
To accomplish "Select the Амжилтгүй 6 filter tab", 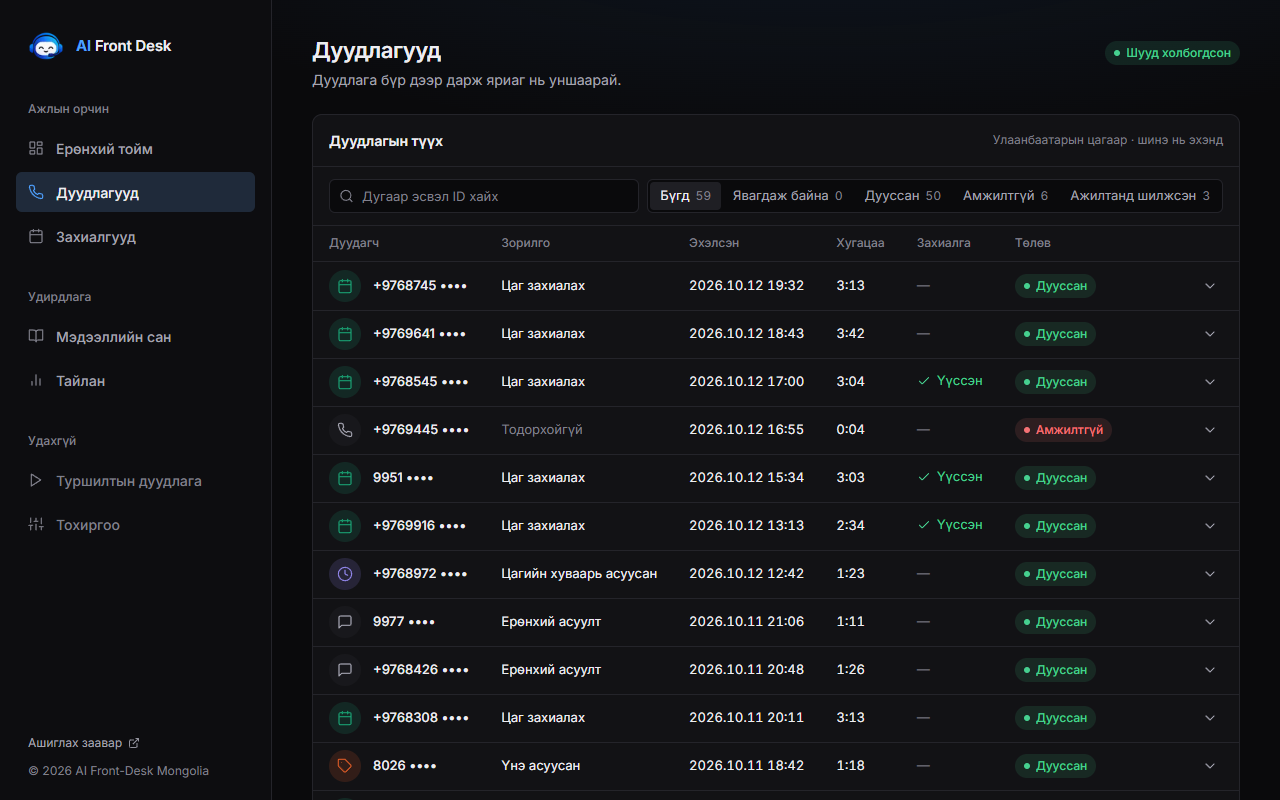I will pyautogui.click(x=1005, y=196).
